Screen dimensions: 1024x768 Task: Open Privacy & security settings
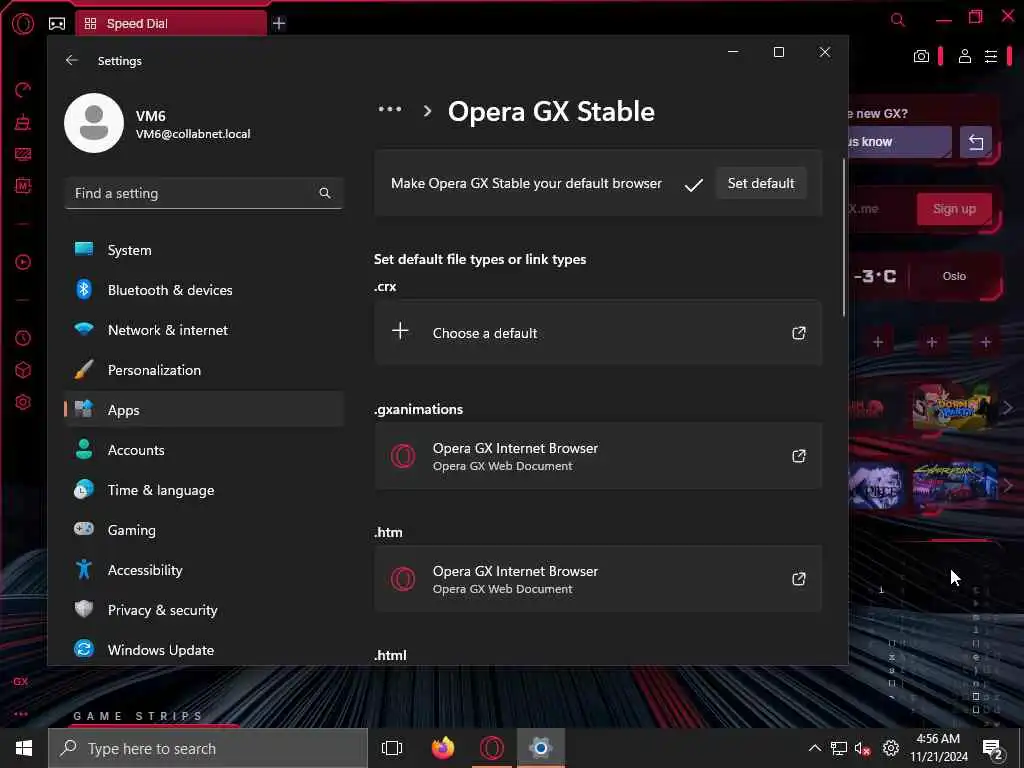coord(204,610)
